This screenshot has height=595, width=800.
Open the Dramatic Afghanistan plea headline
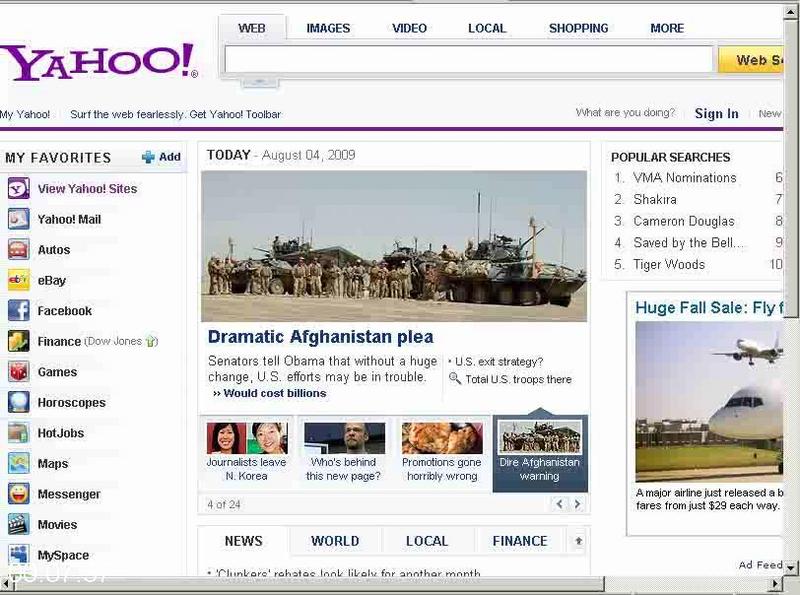[320, 337]
